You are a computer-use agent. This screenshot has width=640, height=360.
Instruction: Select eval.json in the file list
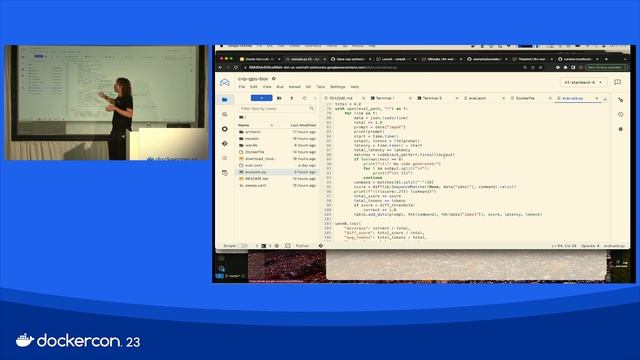(x=277, y=165)
